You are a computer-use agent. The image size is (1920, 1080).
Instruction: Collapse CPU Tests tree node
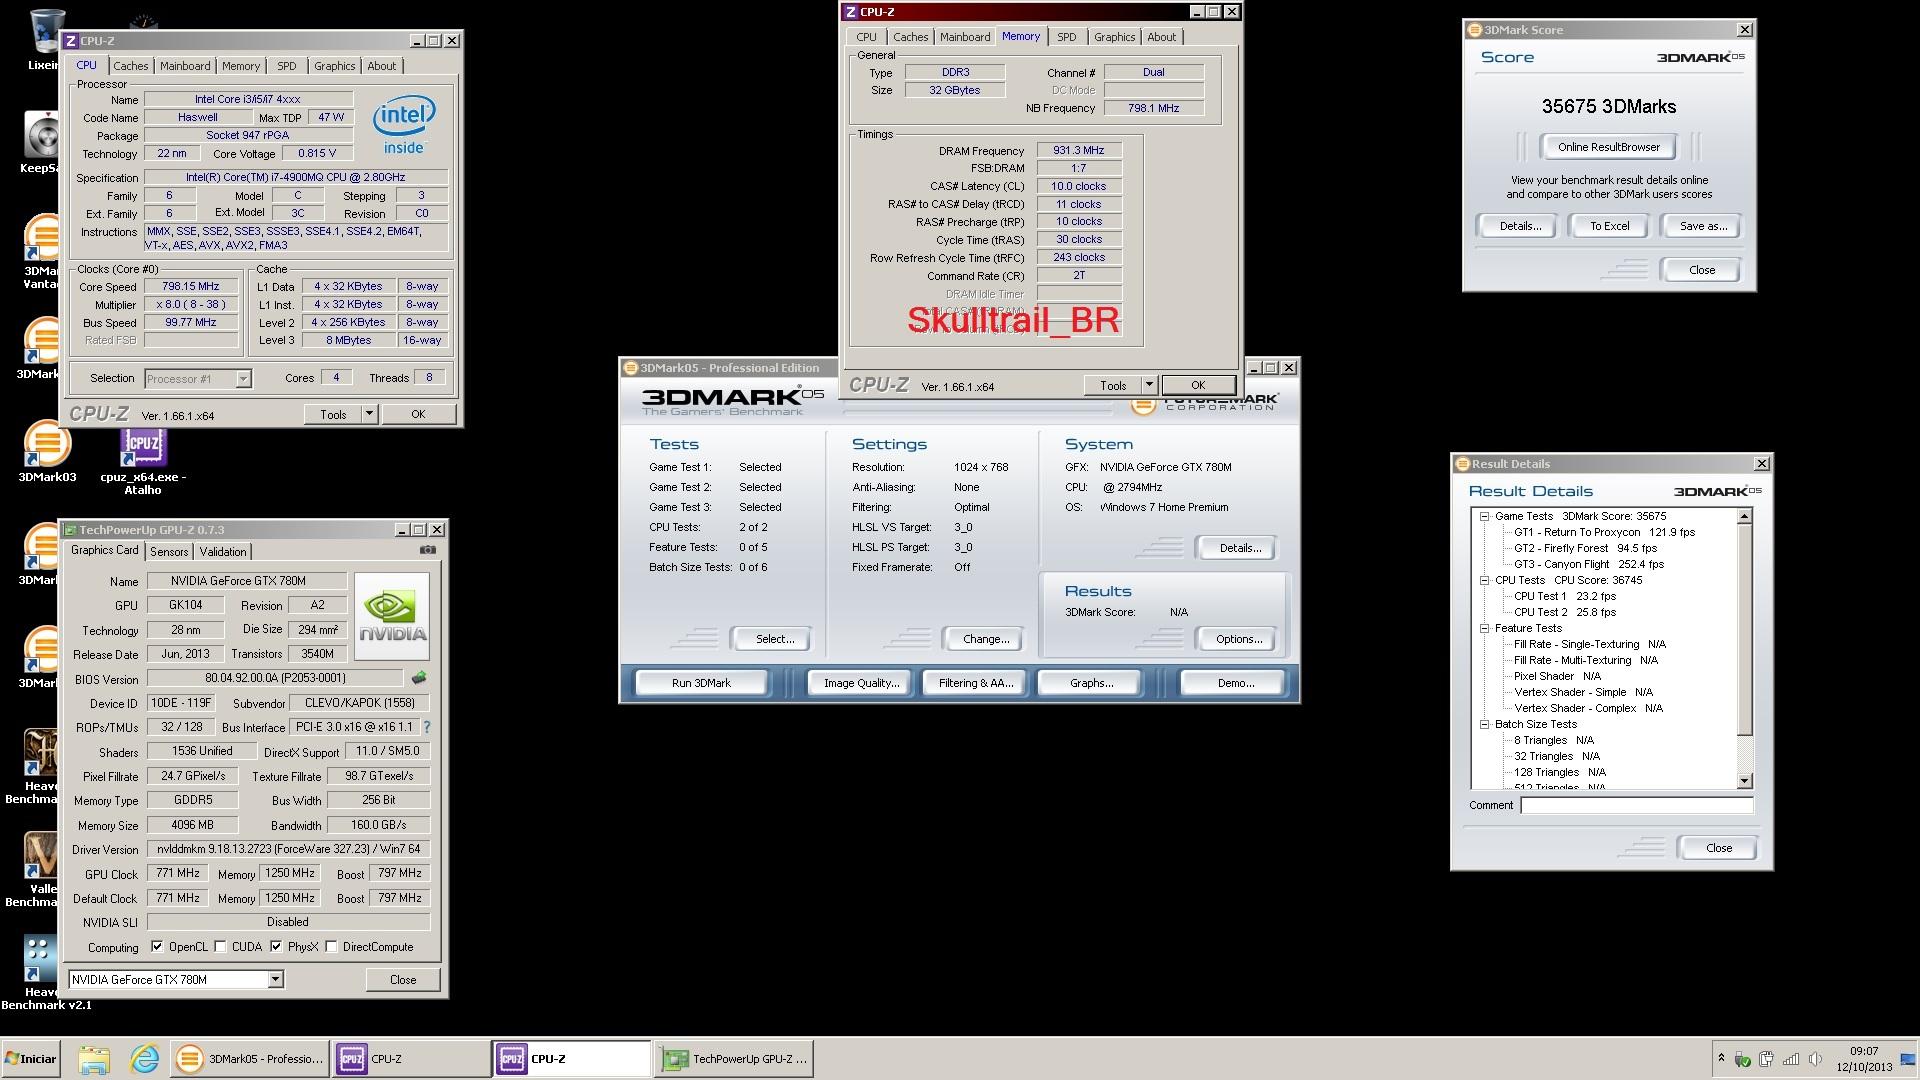[1485, 580]
